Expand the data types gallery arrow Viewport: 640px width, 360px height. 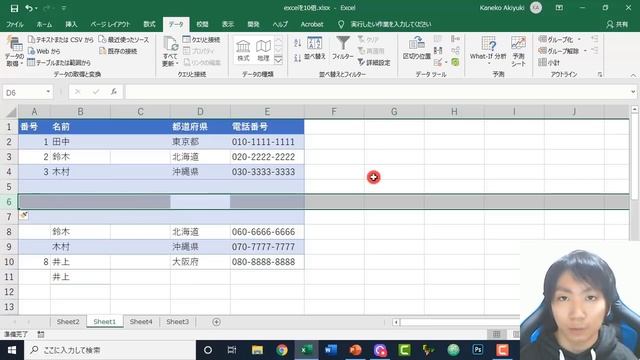pyautogui.click(x=278, y=60)
